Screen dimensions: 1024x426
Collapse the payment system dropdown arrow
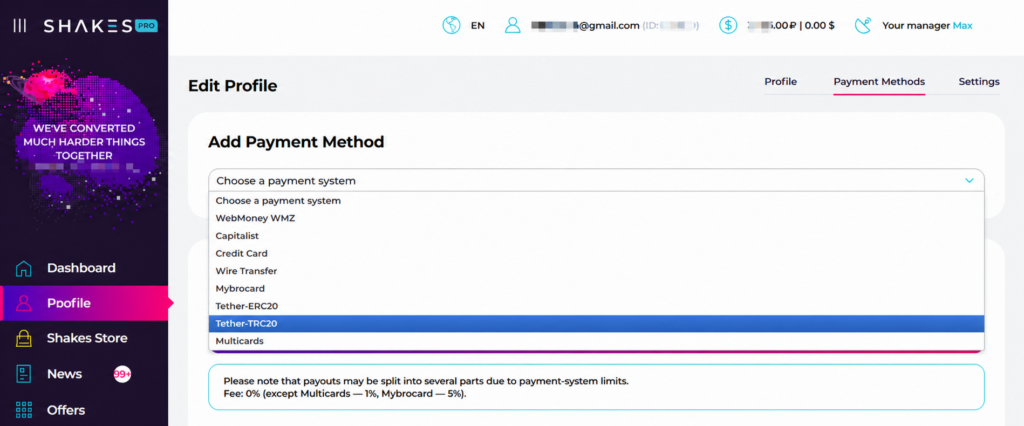click(969, 180)
